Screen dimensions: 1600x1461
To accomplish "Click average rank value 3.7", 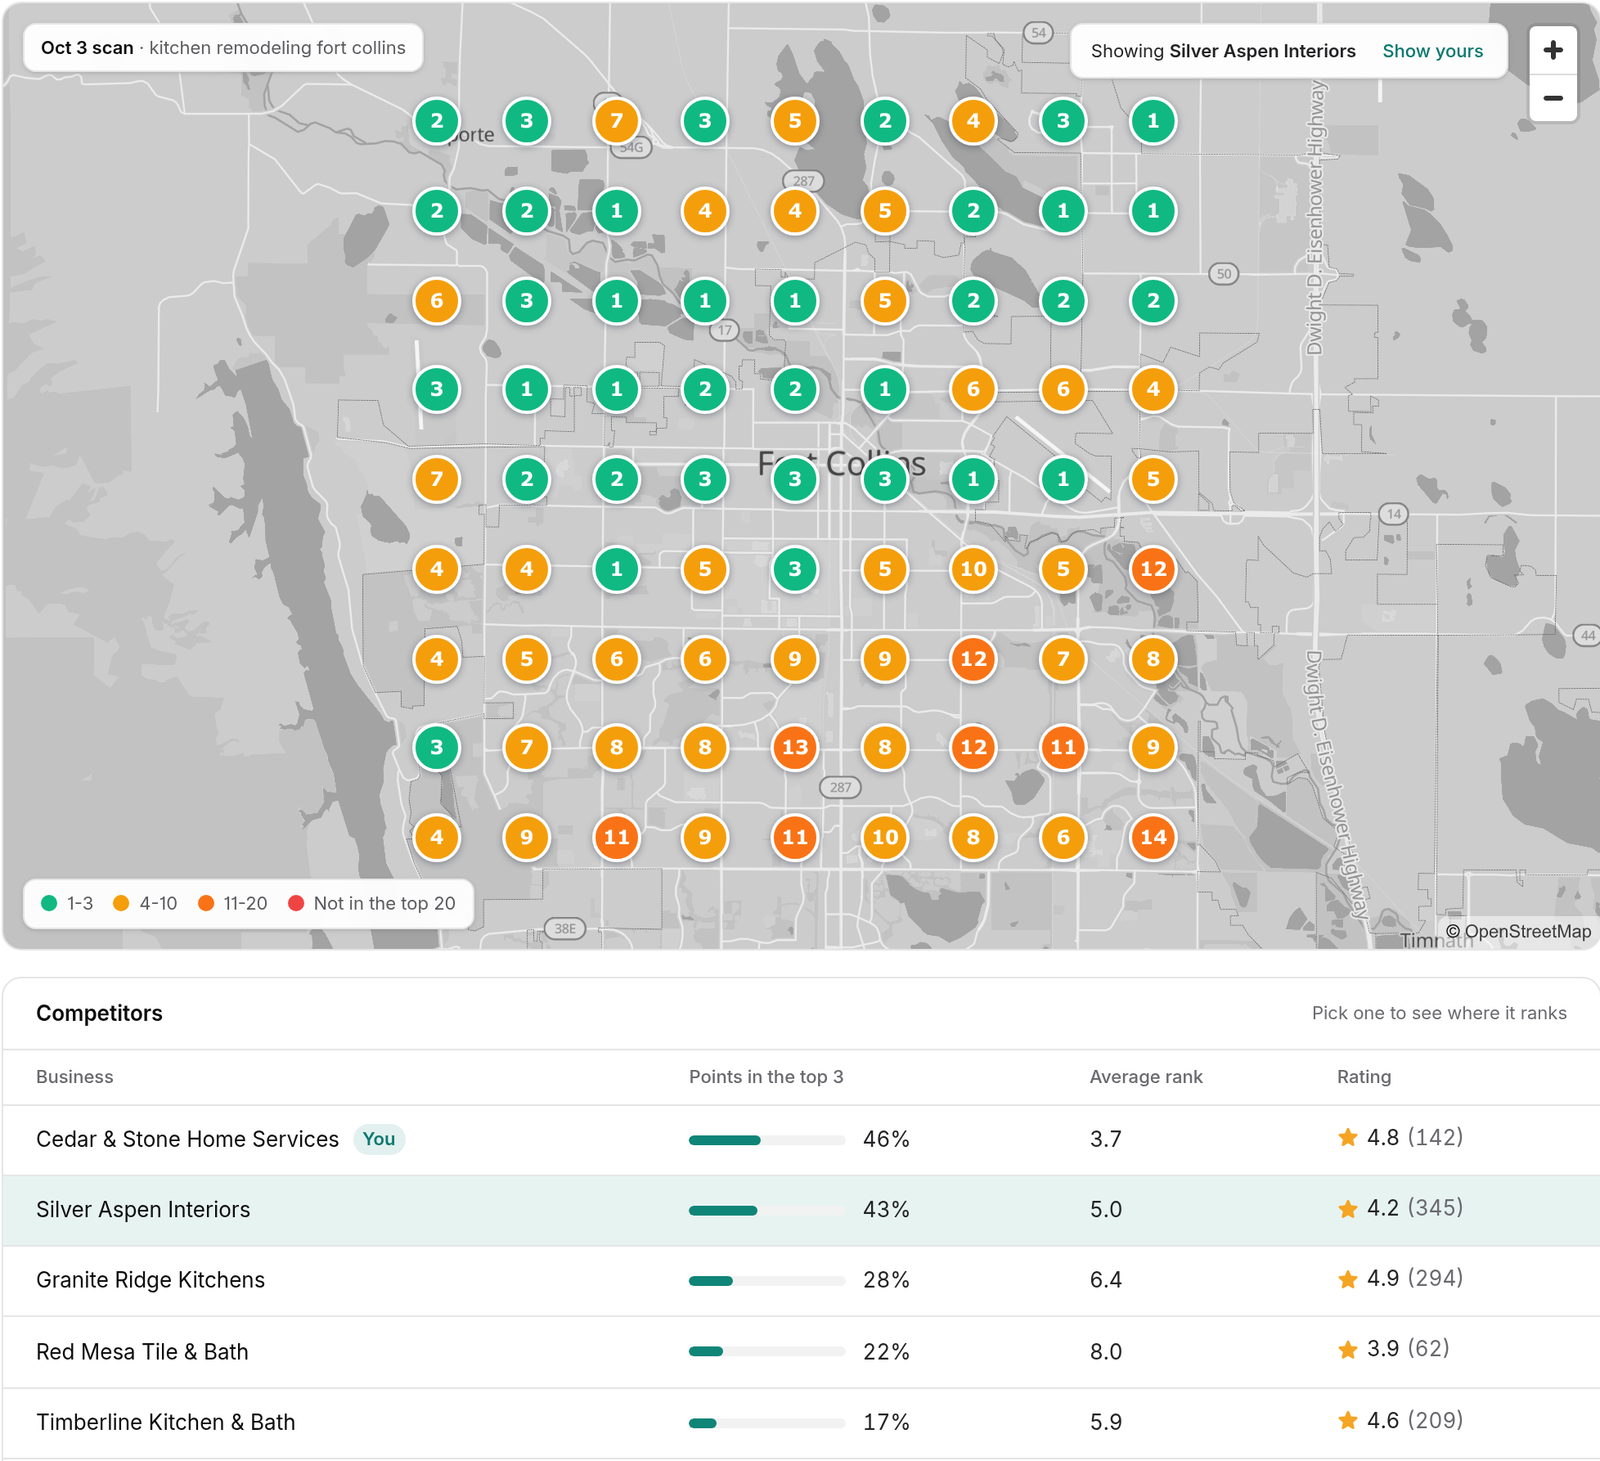I will click(1106, 1139).
